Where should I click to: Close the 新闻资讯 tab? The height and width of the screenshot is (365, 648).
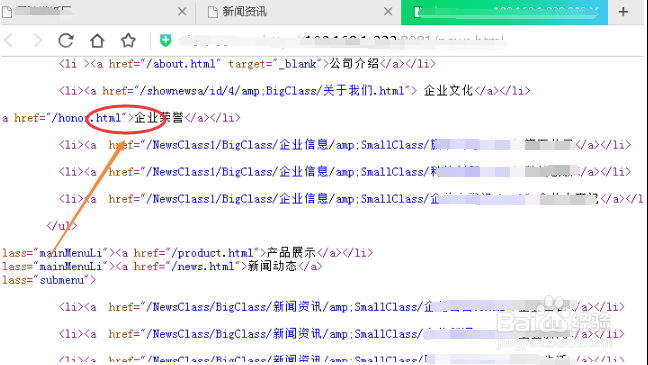[x=388, y=12]
